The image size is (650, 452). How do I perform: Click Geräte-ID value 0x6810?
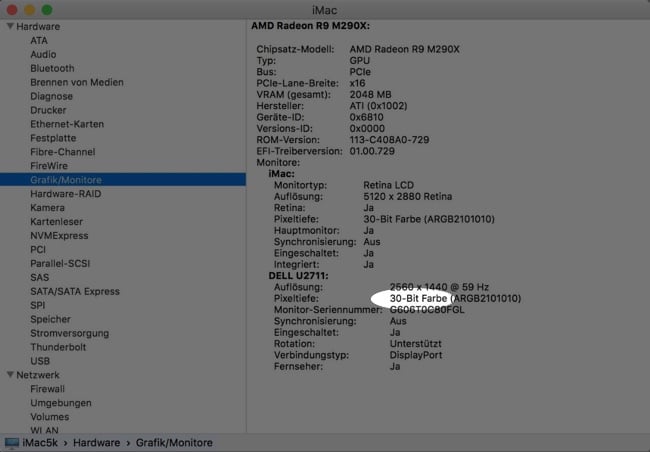point(366,117)
